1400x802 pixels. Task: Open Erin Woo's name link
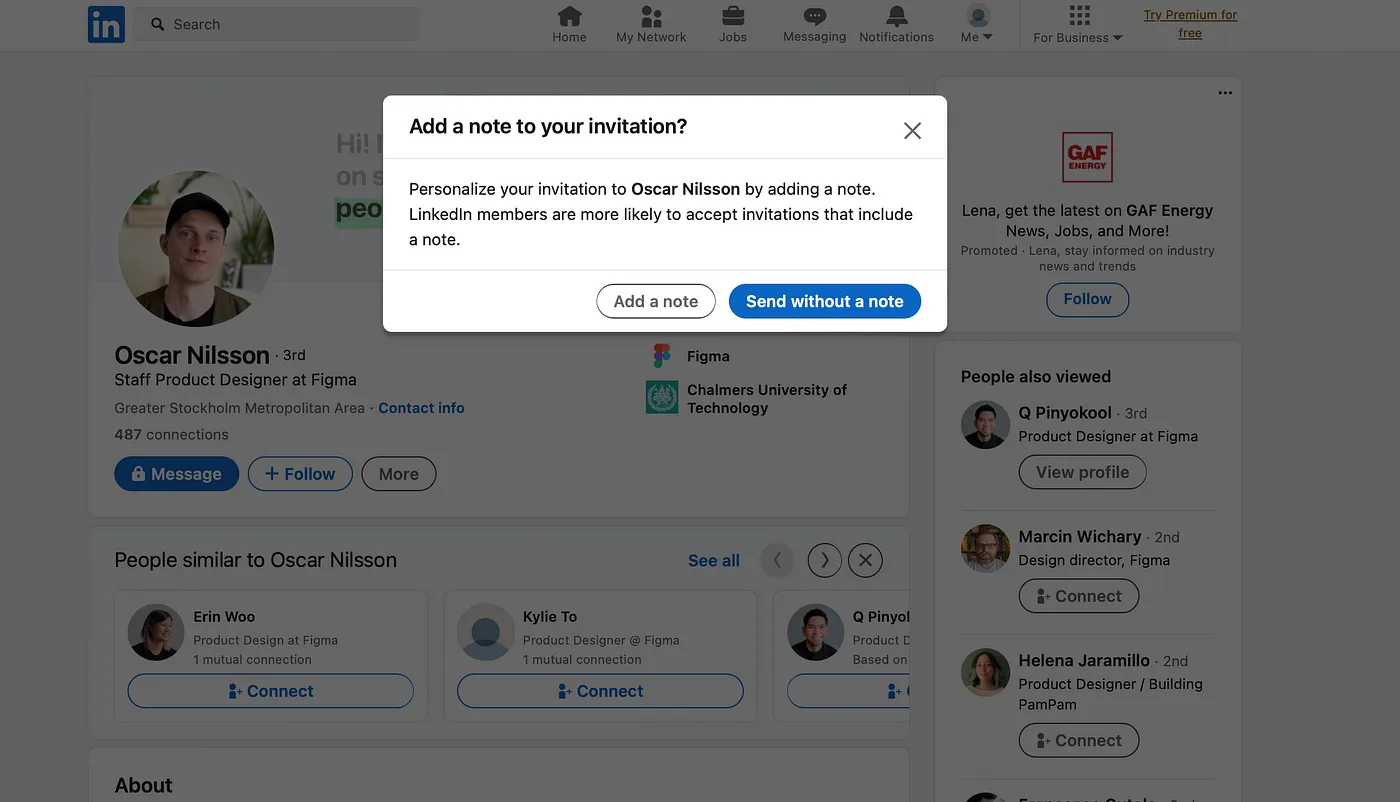tap(224, 616)
